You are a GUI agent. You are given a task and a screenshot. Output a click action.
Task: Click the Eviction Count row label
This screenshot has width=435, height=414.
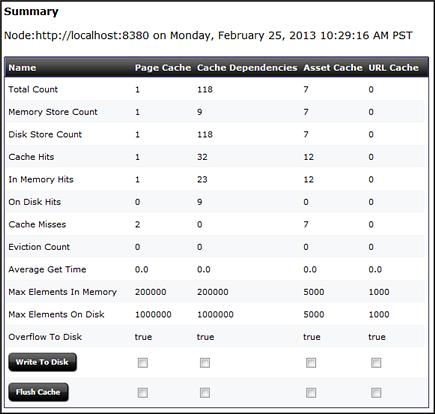click(x=39, y=247)
